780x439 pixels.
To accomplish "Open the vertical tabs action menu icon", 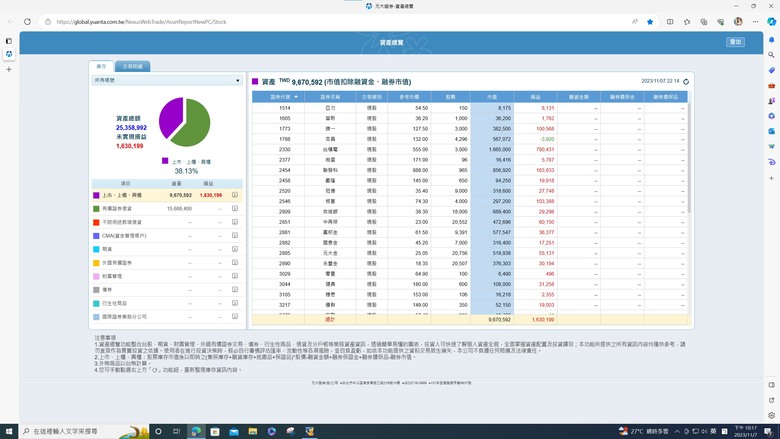I will pos(8,41).
